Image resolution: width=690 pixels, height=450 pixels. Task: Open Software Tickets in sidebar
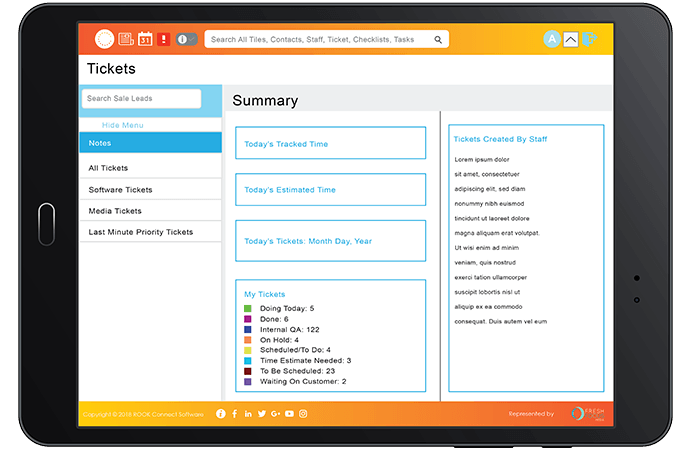click(150, 190)
